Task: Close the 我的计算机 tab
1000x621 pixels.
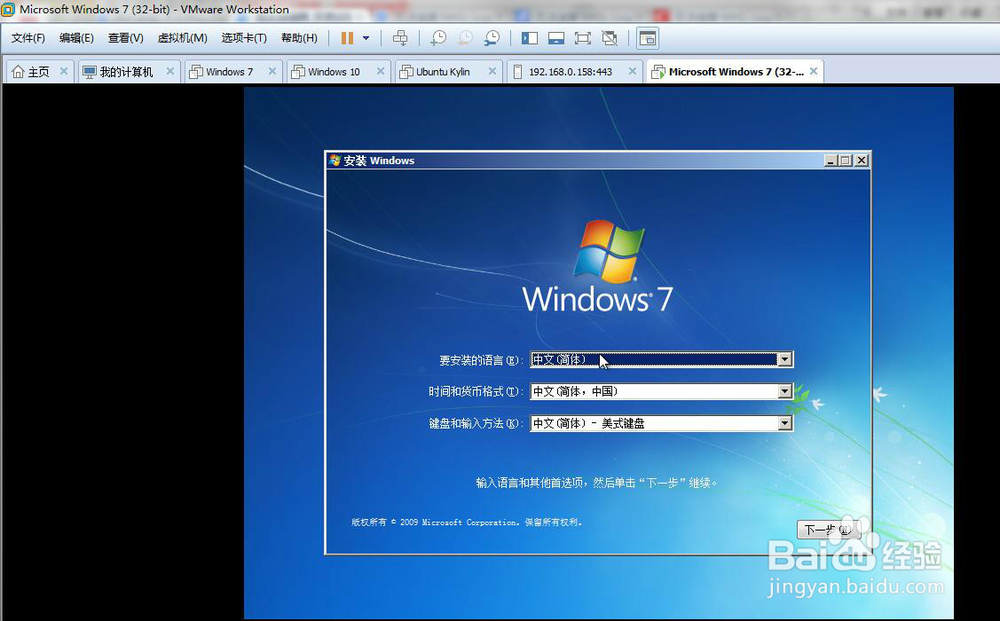Action: coord(170,71)
